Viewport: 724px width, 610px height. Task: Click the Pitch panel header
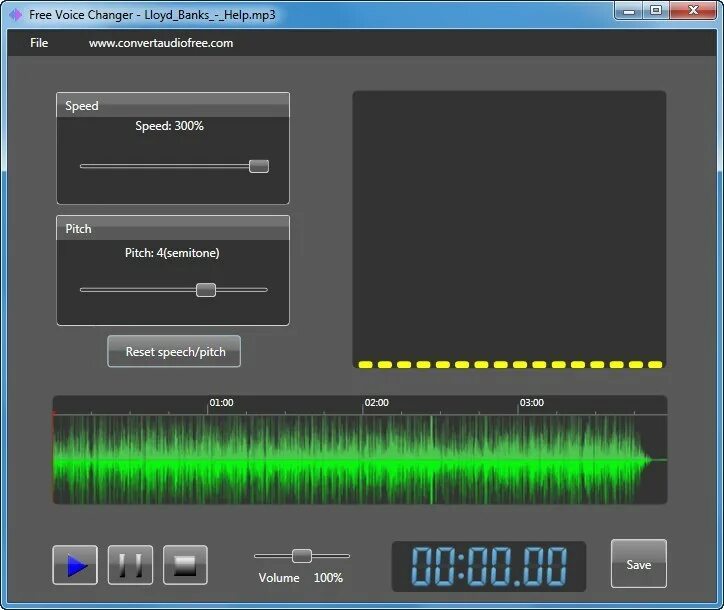[x=173, y=228]
